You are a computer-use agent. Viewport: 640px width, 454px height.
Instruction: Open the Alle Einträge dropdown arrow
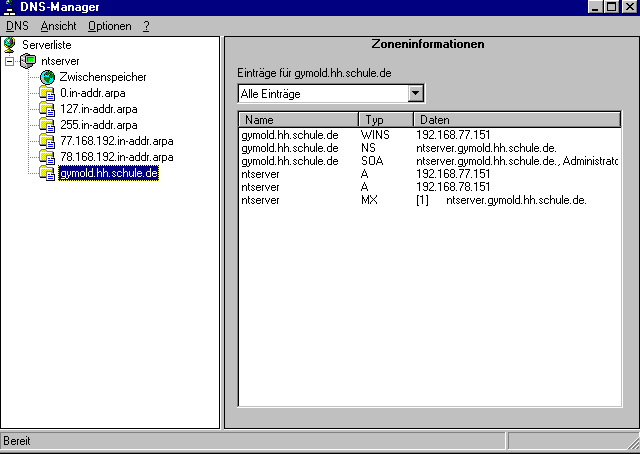pos(416,93)
